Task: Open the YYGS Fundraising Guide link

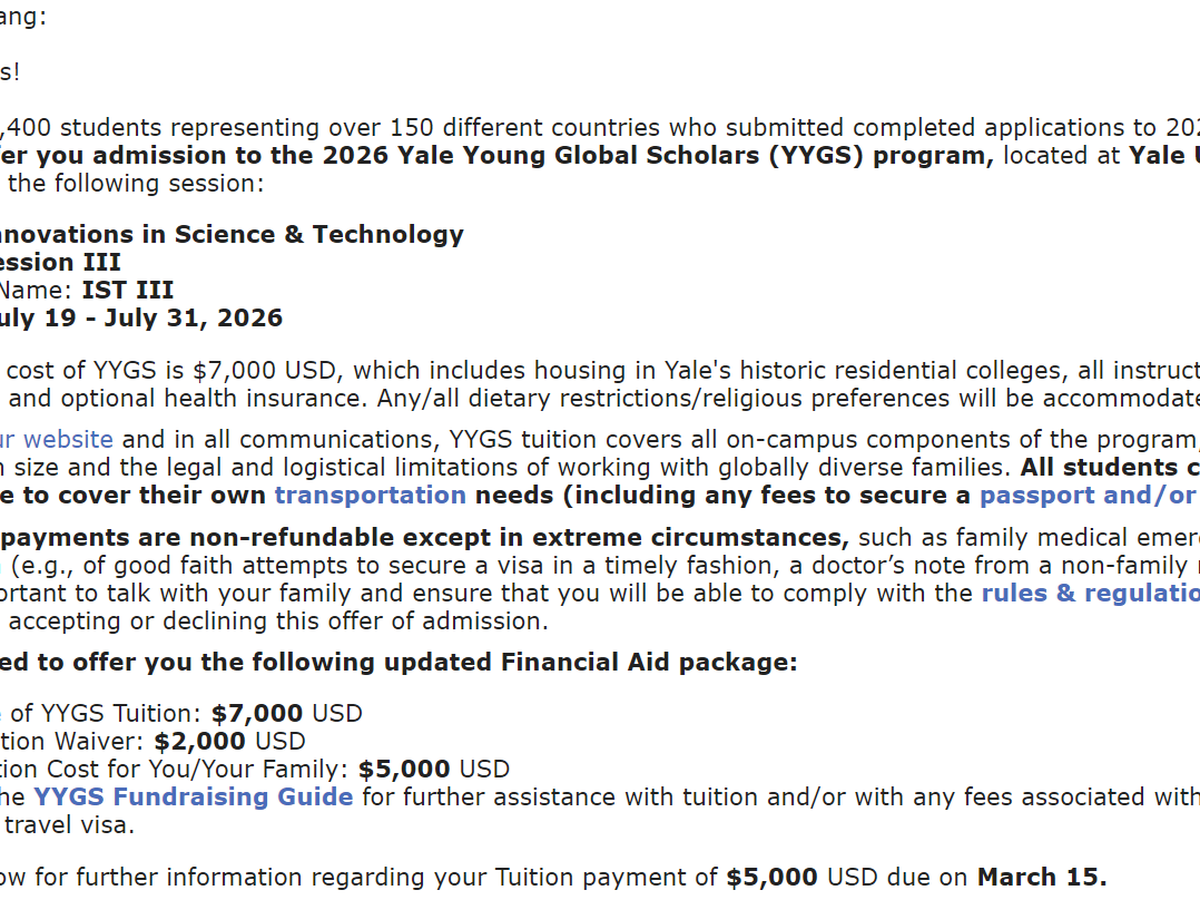Action: [x=193, y=797]
